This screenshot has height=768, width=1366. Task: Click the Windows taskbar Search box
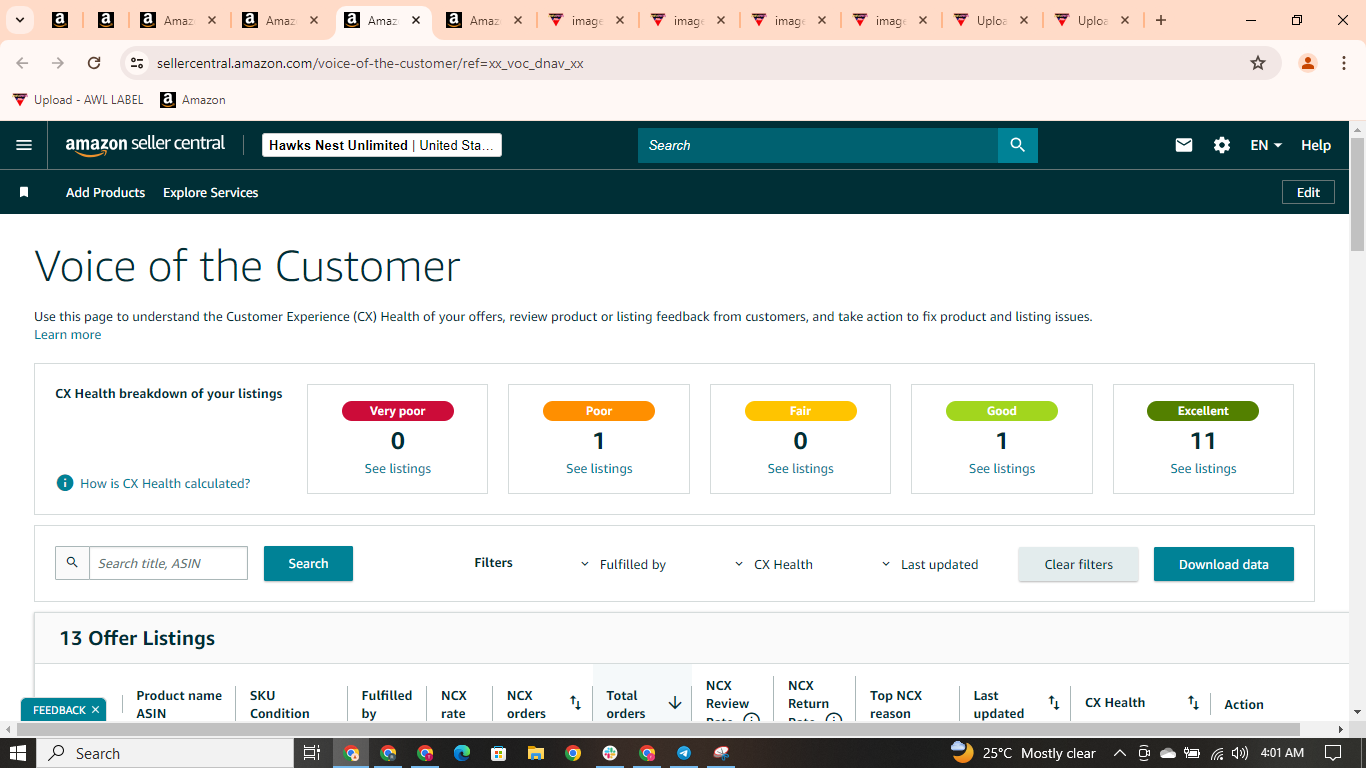(165, 753)
